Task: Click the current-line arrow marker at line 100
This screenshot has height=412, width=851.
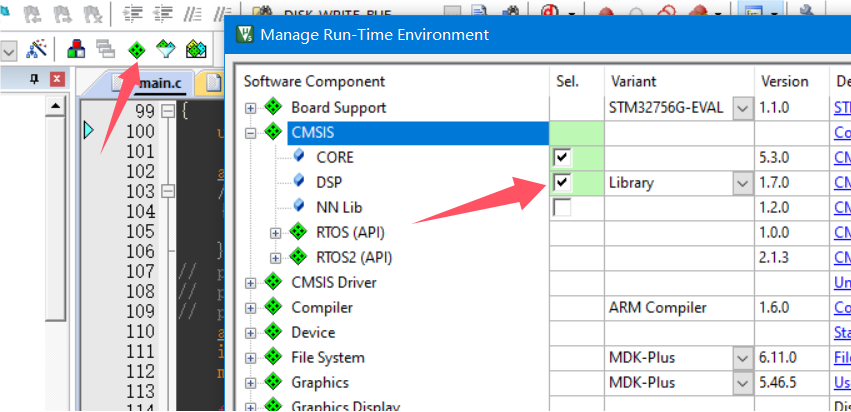Action: point(89,131)
